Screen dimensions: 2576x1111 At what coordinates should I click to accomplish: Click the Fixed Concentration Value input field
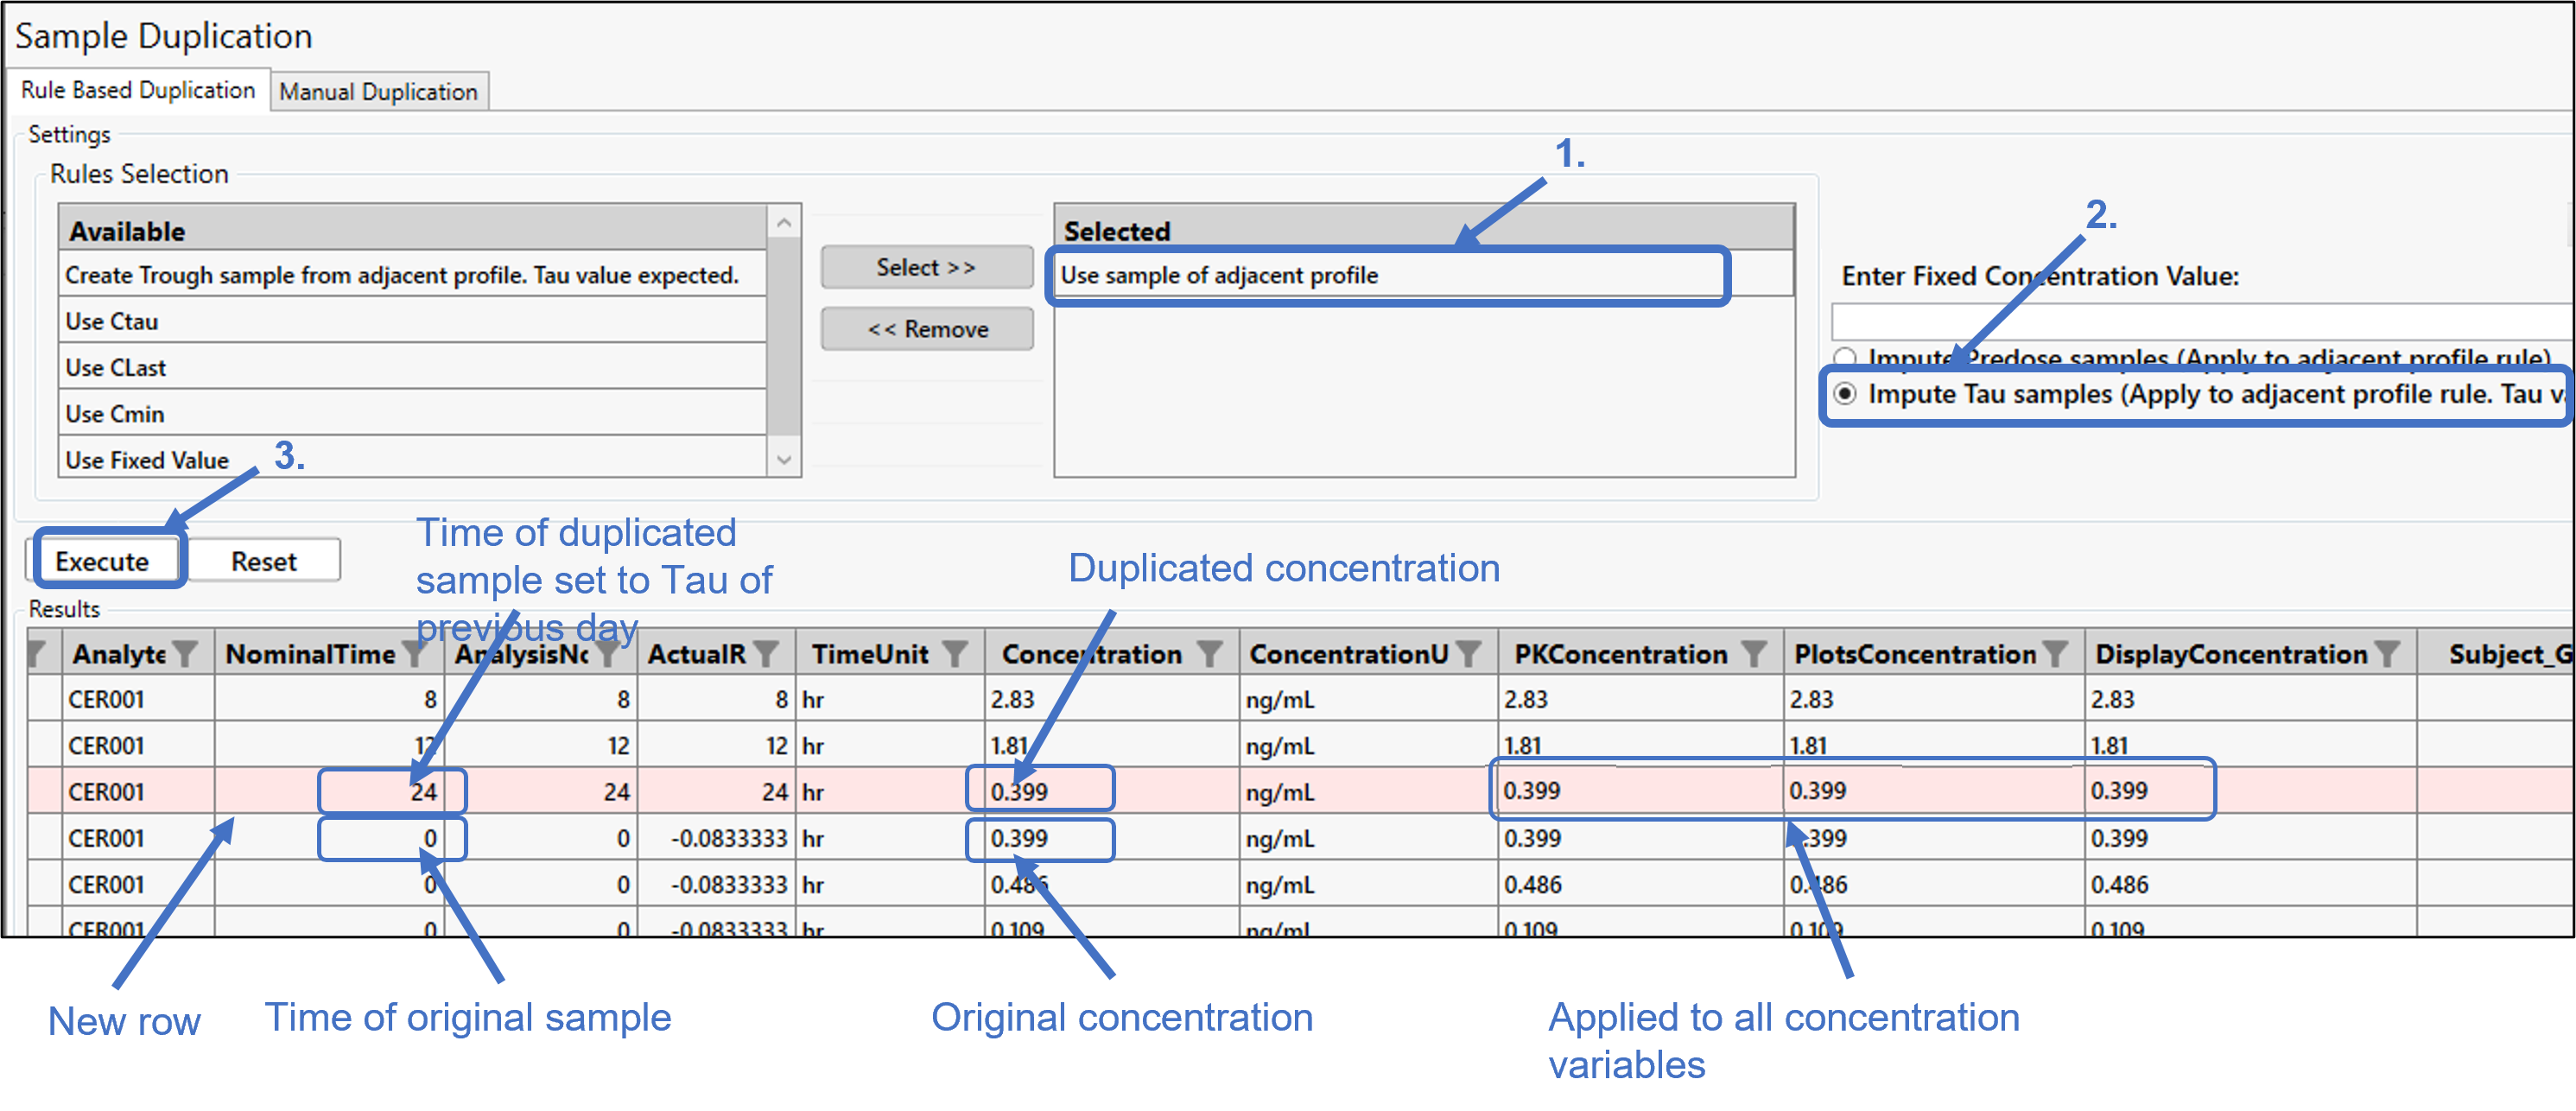(x=2200, y=322)
